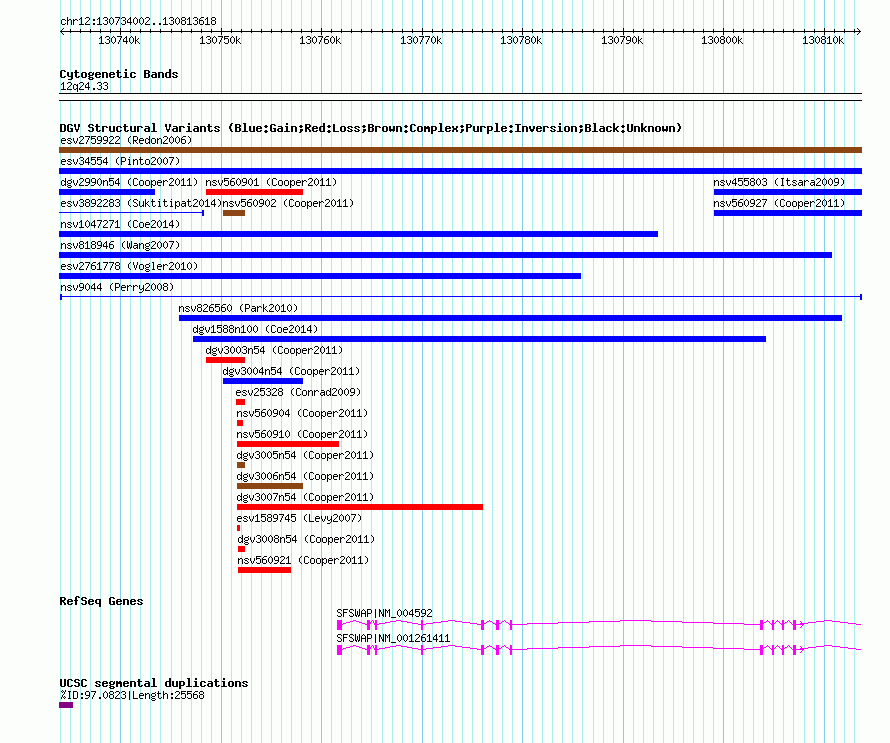Viewport: 890px width, 743px height.
Task: Click the brown esv2759922 Redon2006 variant bar
Action: pyautogui.click(x=460, y=150)
